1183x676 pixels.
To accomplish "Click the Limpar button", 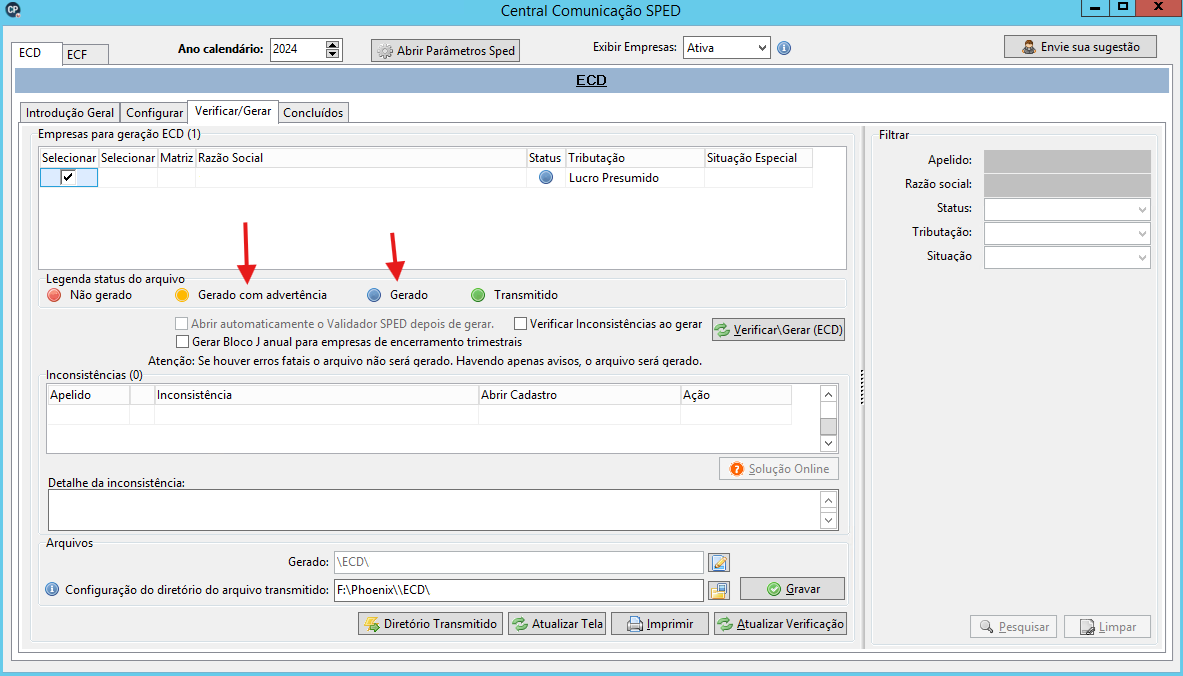I will (x=1108, y=627).
